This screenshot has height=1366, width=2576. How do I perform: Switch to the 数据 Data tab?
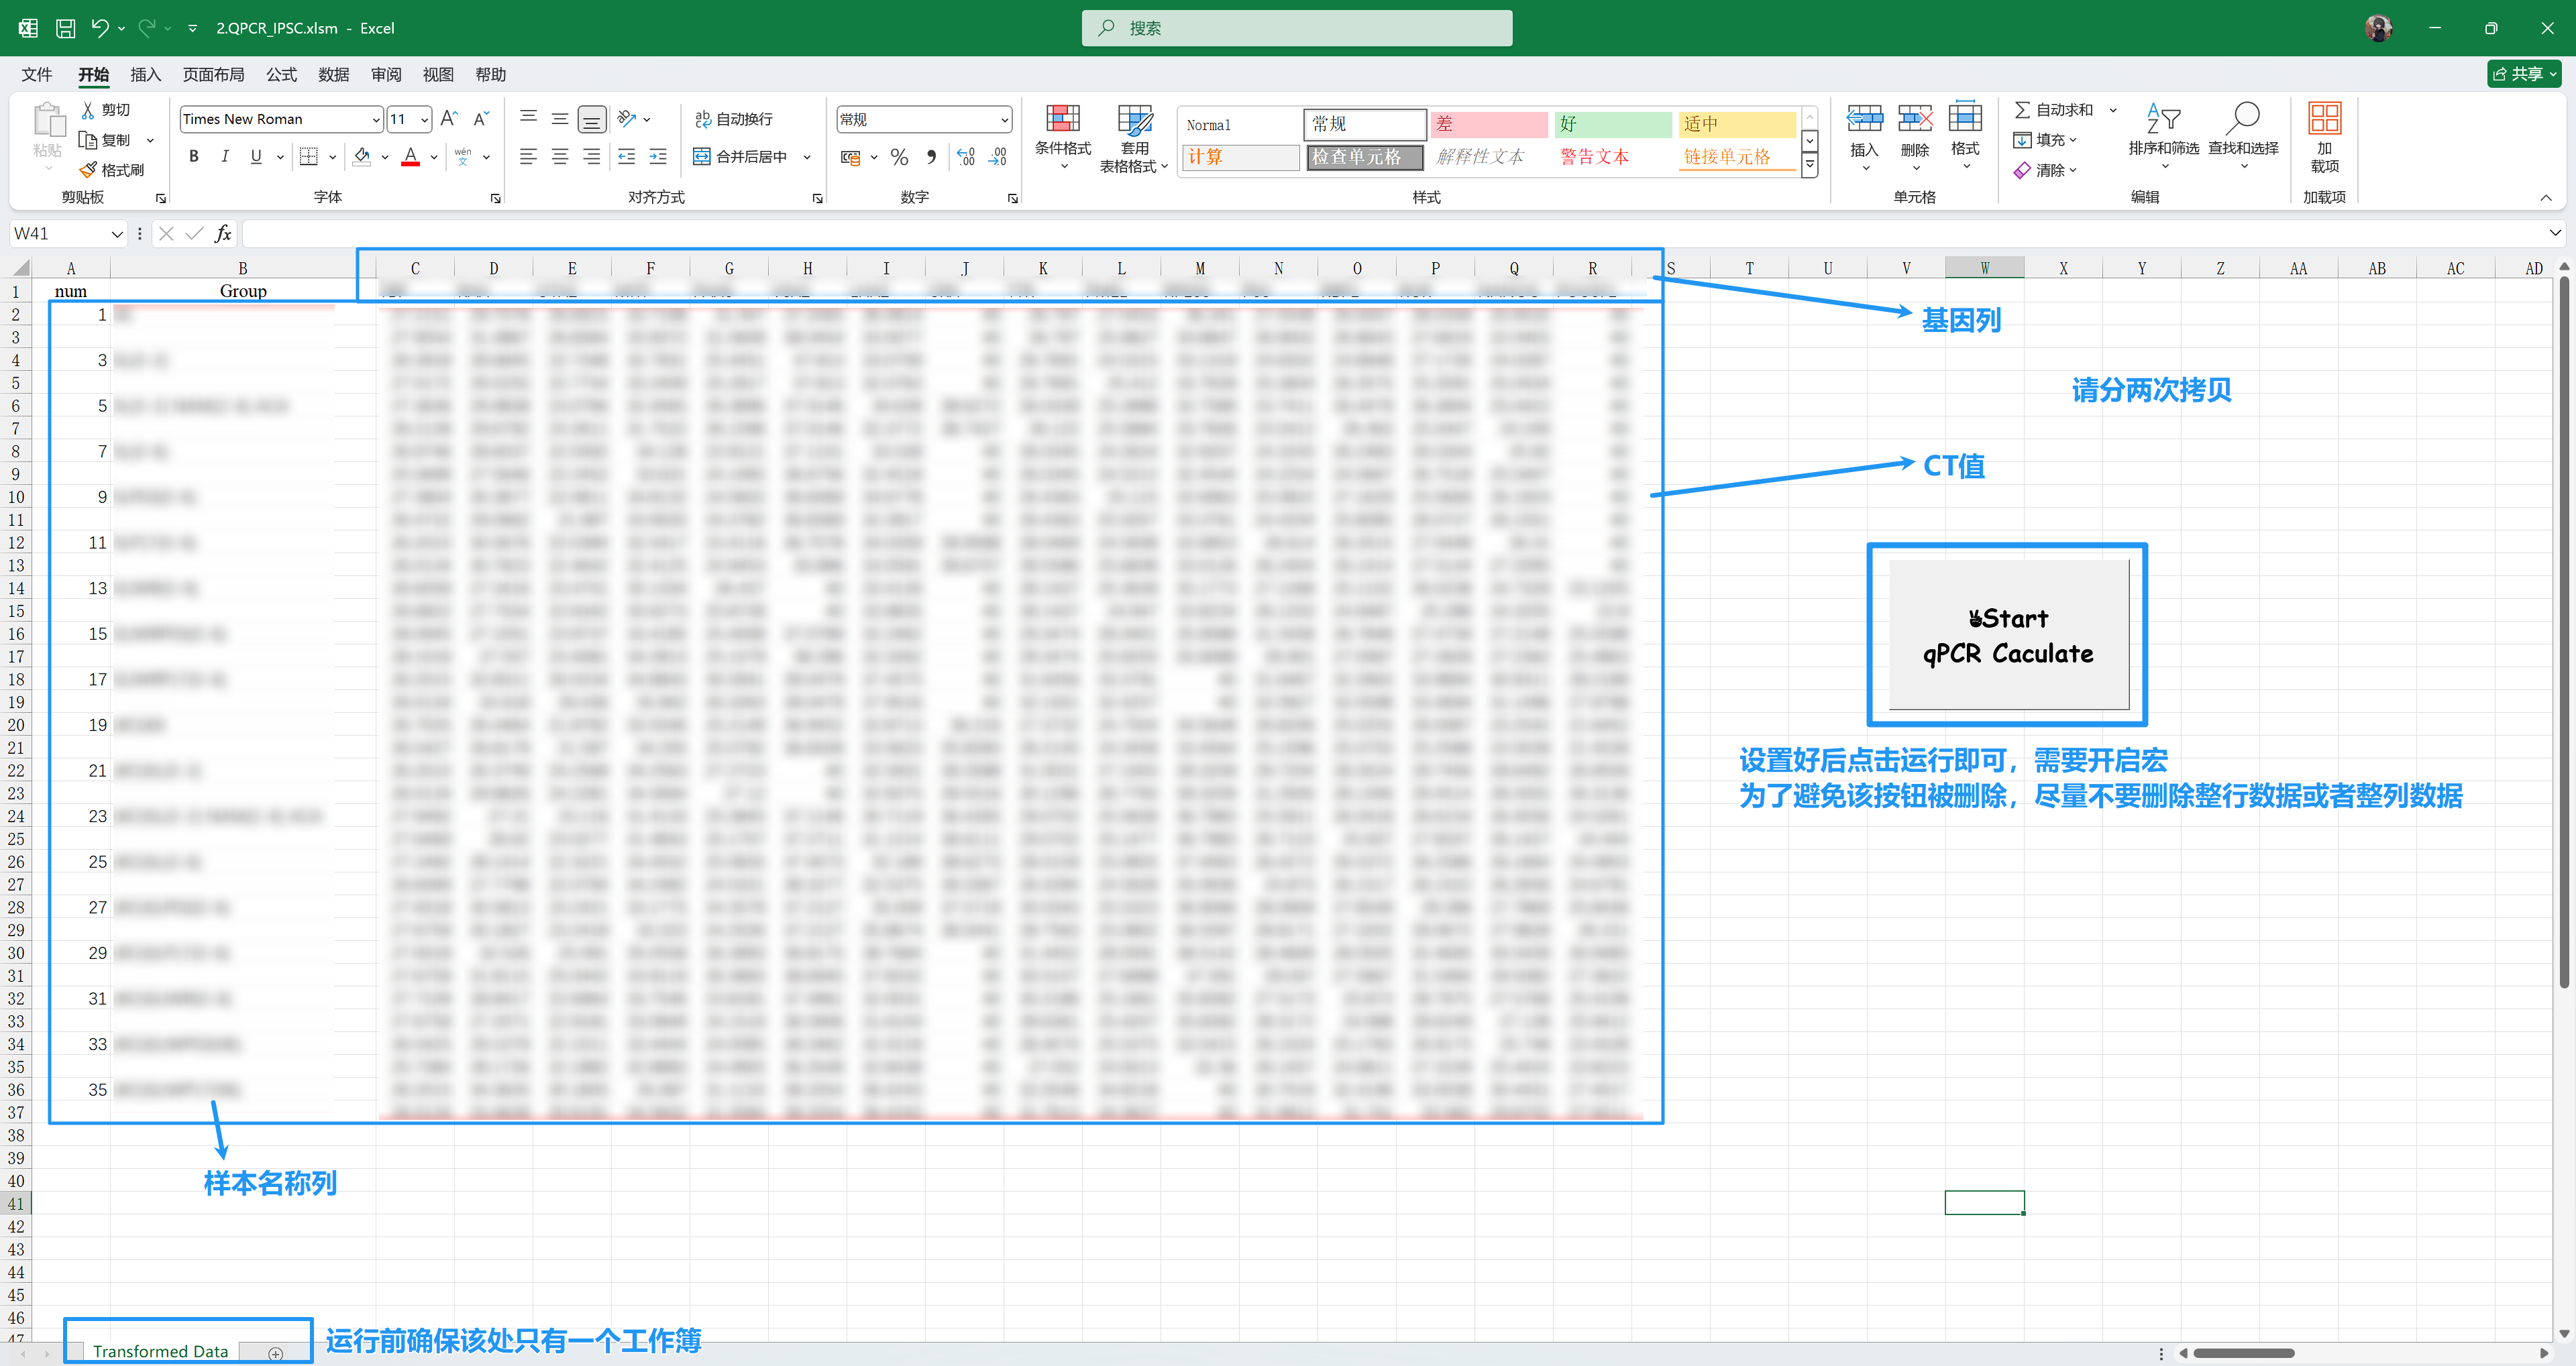(x=334, y=75)
